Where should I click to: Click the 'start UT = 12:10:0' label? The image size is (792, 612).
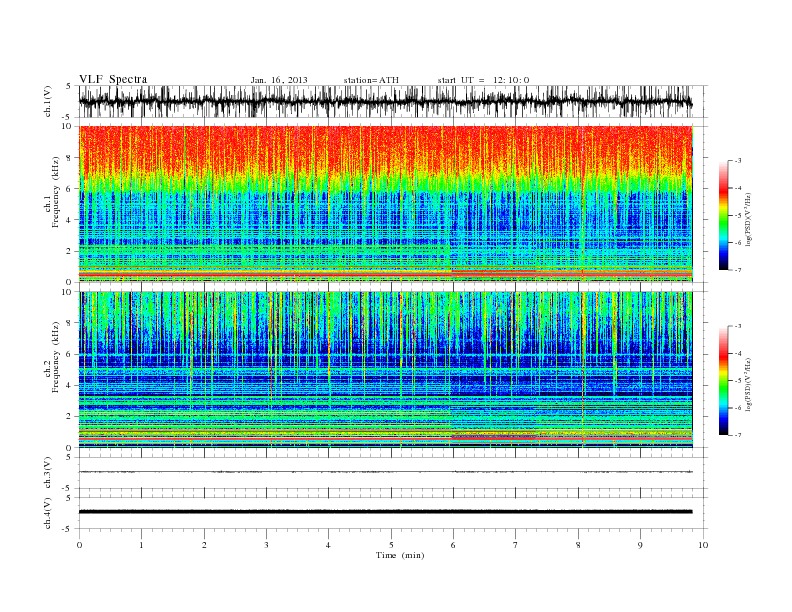pyautogui.click(x=483, y=80)
